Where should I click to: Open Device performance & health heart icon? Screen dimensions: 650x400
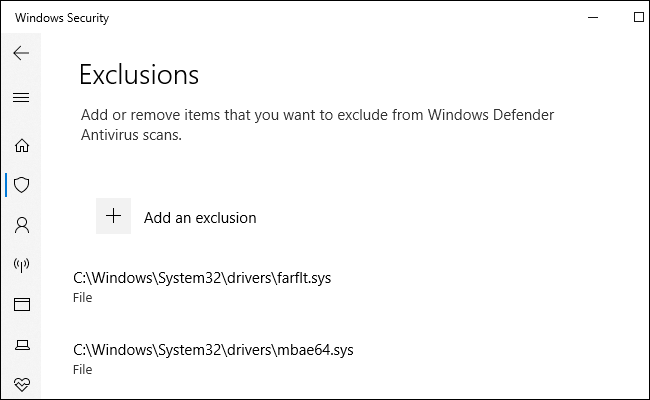[21, 384]
